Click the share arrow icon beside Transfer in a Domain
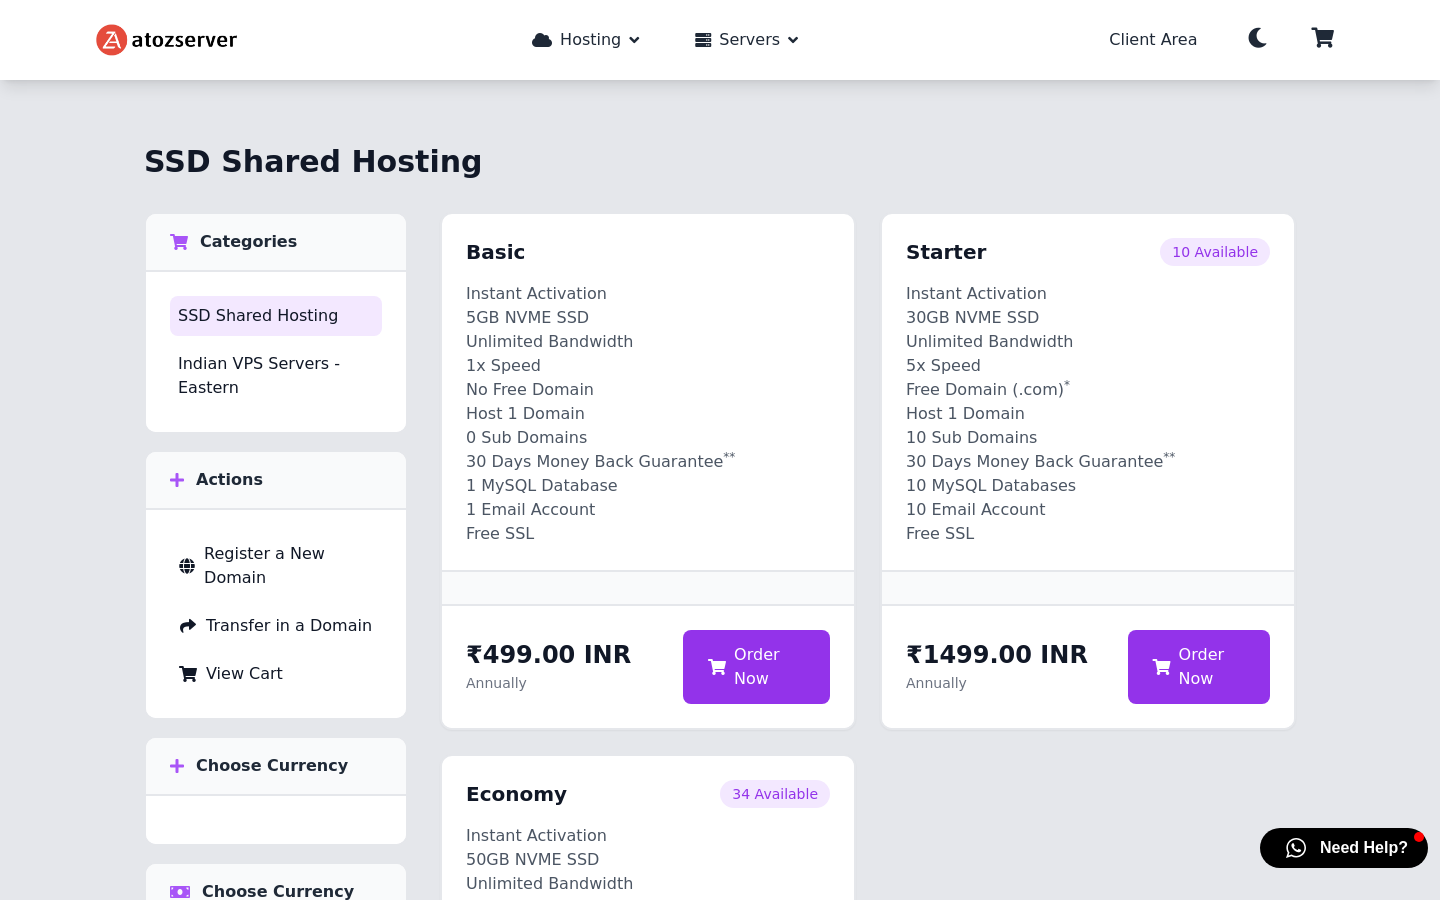Screen dimensions: 1440x900 point(188,626)
